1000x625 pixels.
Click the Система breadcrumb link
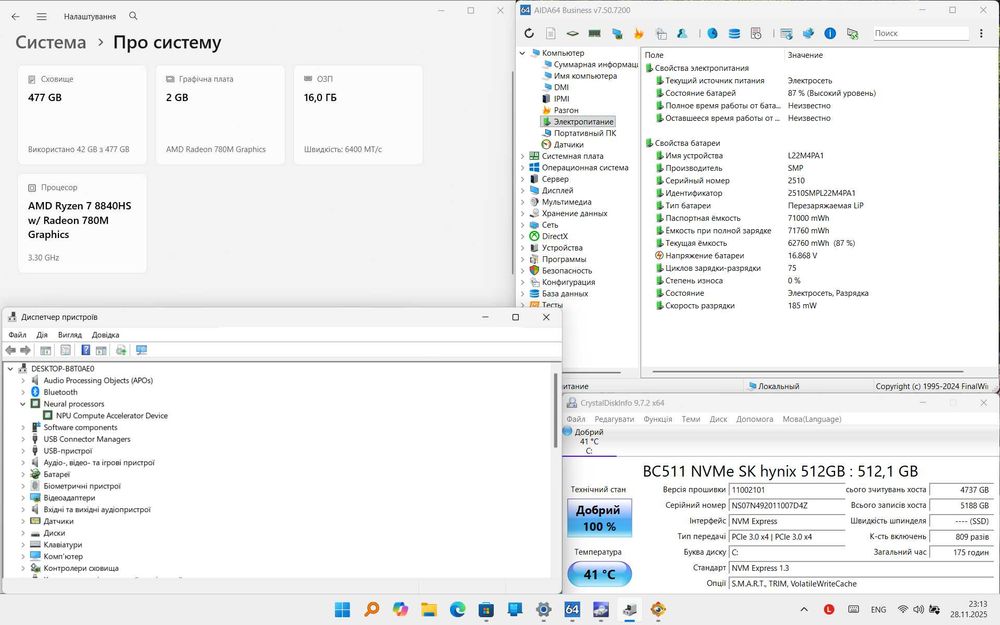click(x=51, y=43)
